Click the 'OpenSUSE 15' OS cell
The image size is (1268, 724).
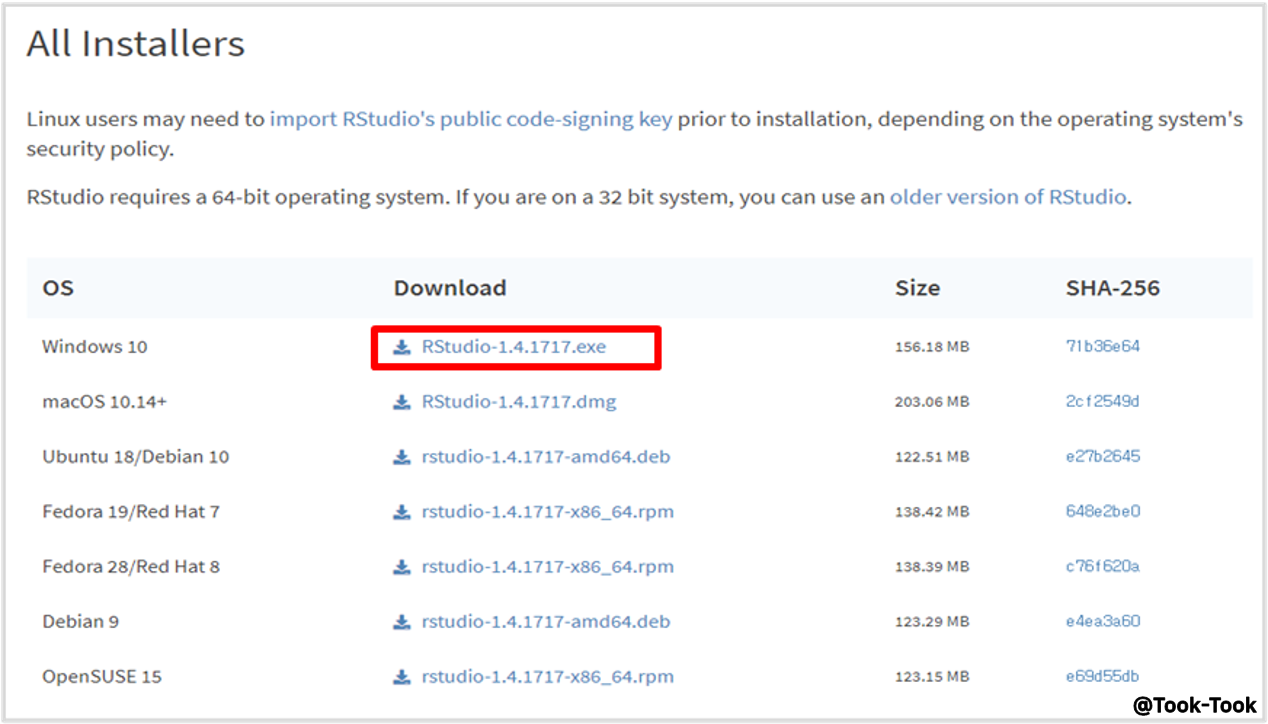click(x=102, y=677)
